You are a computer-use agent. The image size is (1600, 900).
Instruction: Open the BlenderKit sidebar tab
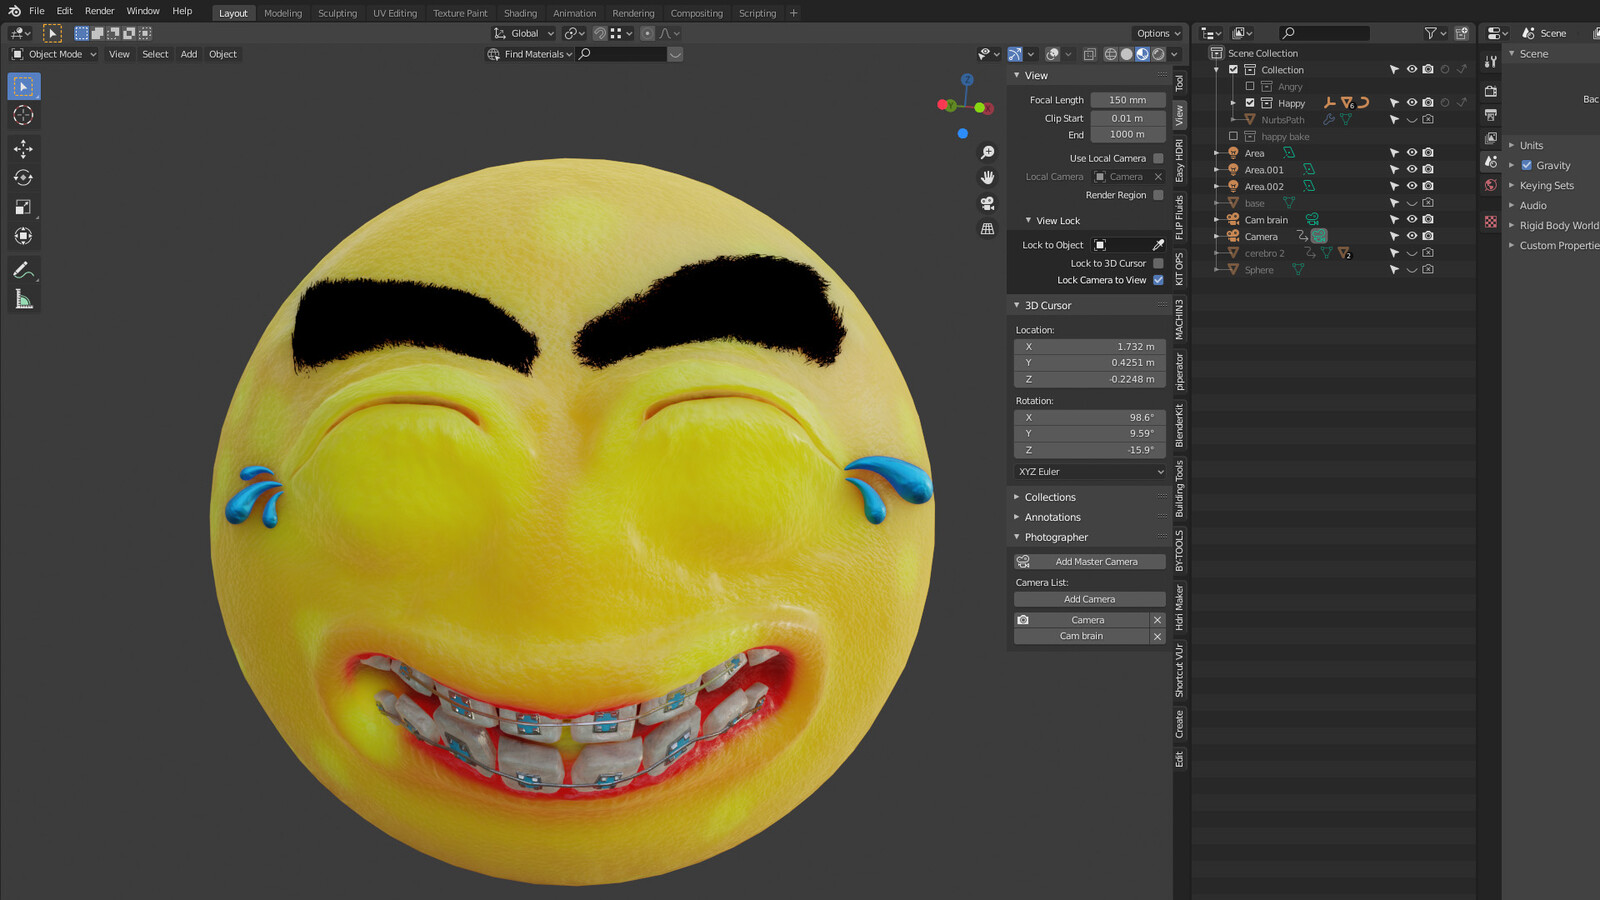coord(1180,425)
